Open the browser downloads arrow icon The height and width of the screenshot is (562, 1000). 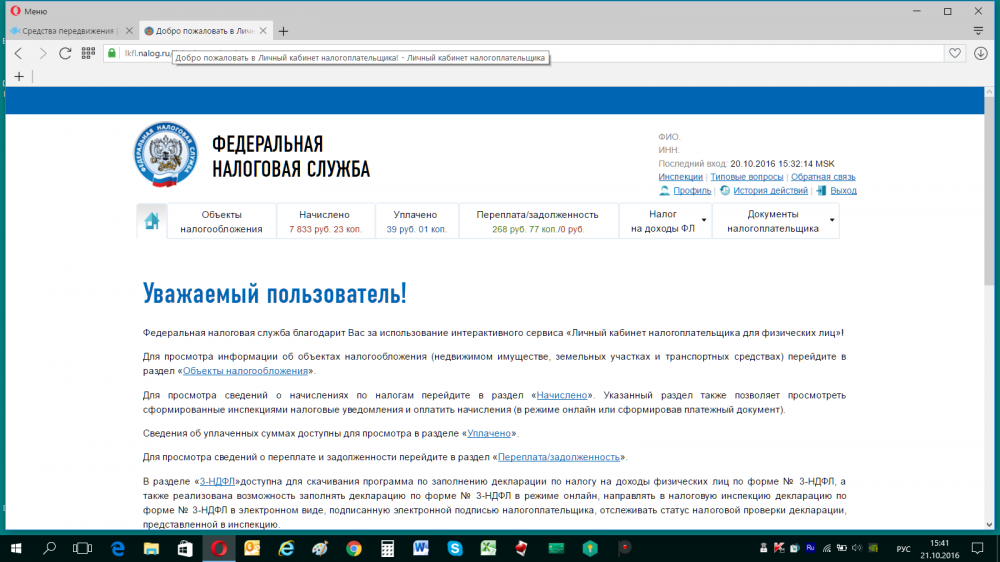[980, 53]
